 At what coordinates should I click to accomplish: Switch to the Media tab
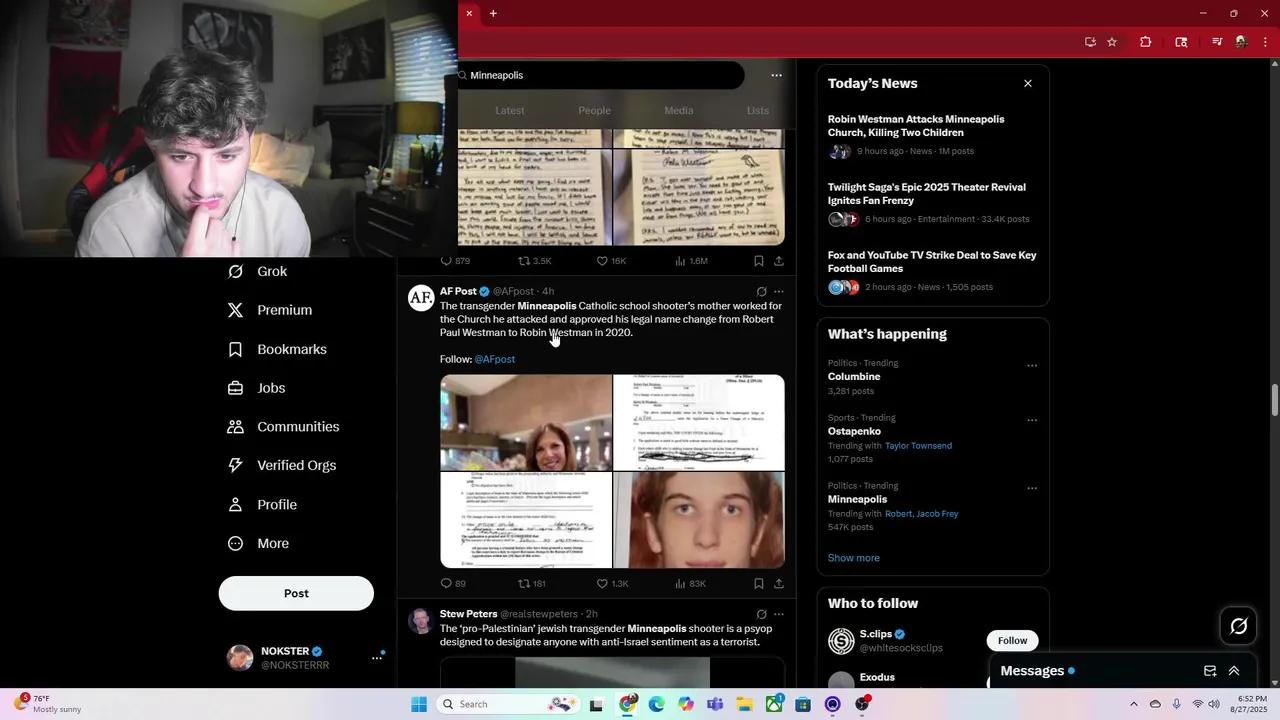(x=678, y=110)
